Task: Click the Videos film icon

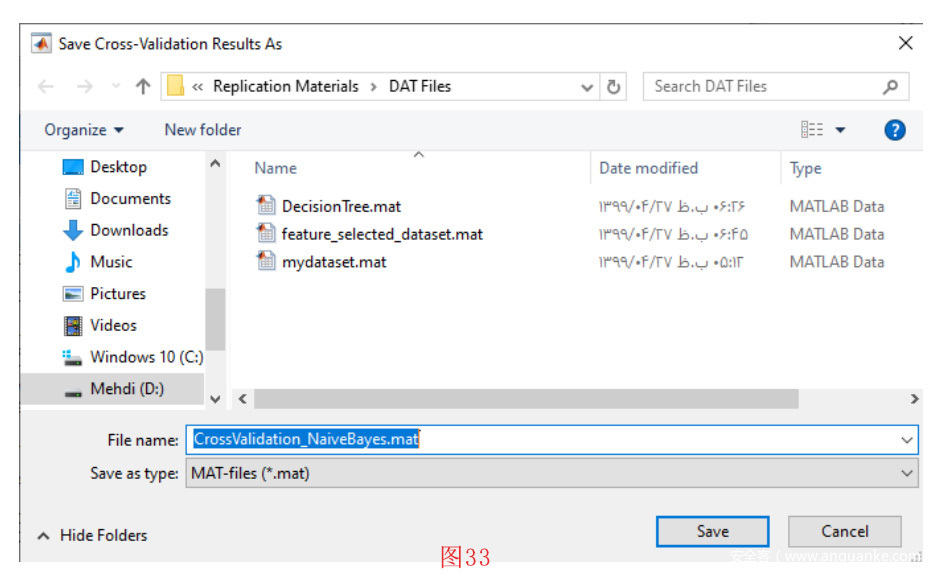Action: coord(73,326)
